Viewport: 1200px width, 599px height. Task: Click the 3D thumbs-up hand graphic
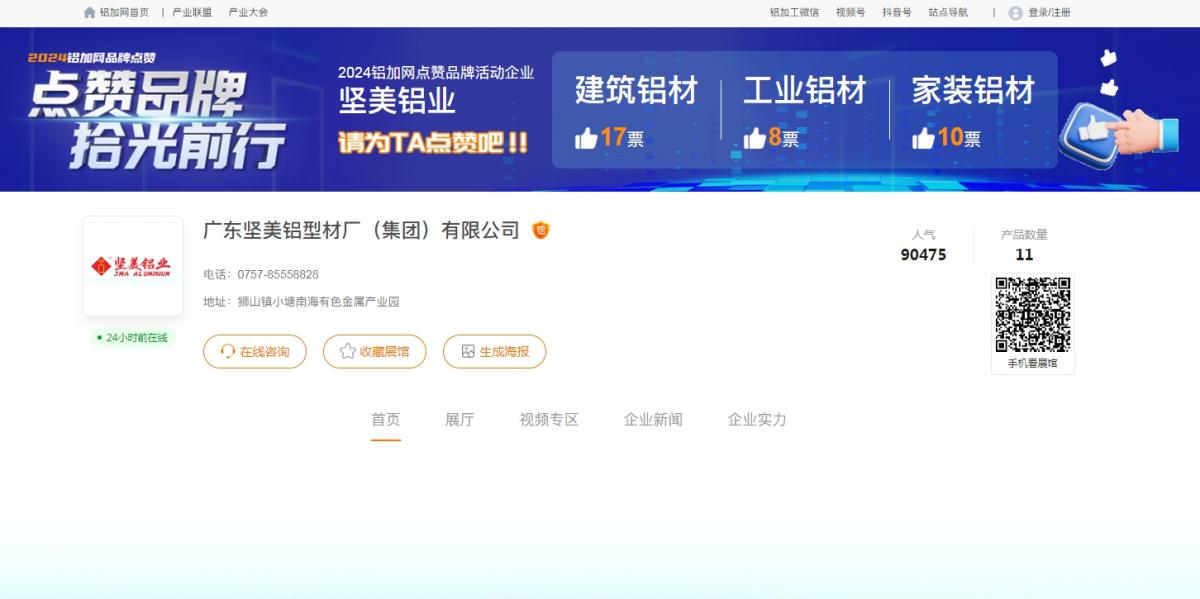1121,134
